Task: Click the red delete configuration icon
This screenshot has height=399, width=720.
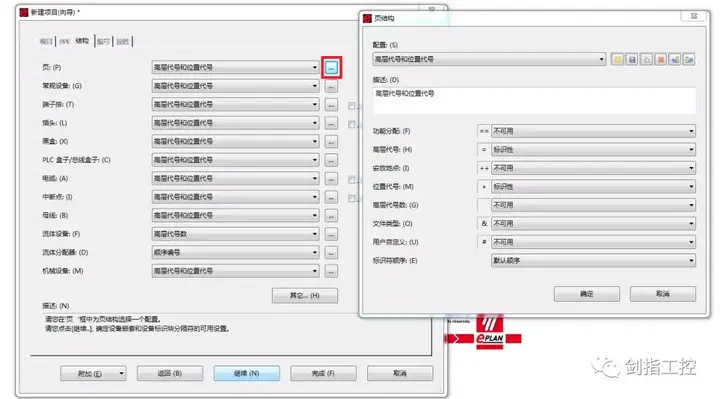Action: 660,60
